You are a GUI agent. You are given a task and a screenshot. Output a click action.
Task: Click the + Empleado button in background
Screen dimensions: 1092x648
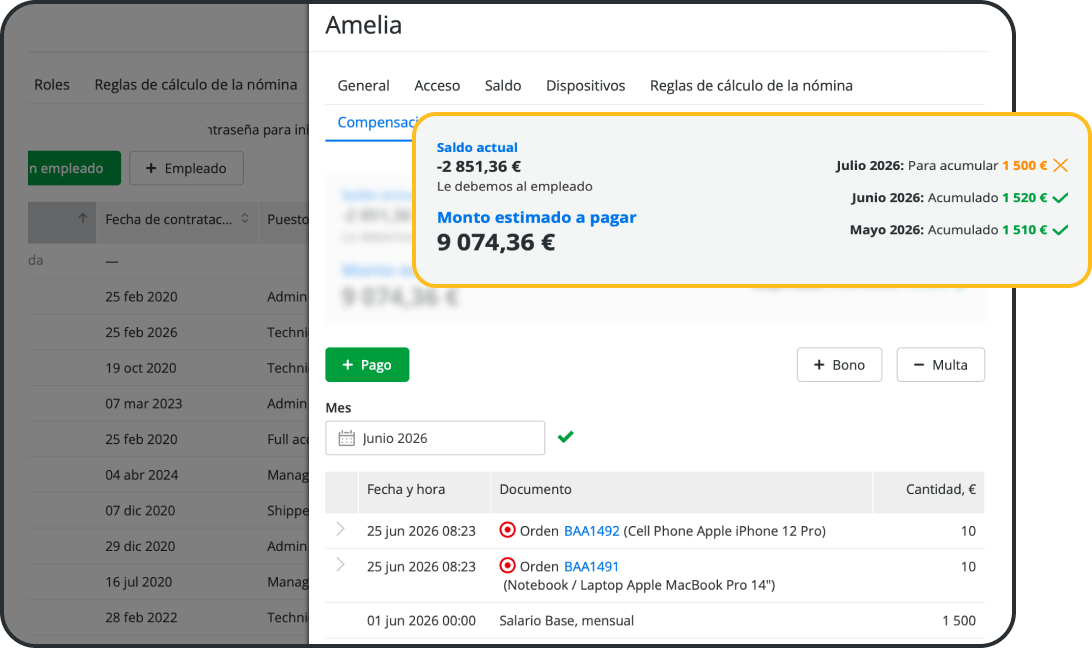pos(186,168)
